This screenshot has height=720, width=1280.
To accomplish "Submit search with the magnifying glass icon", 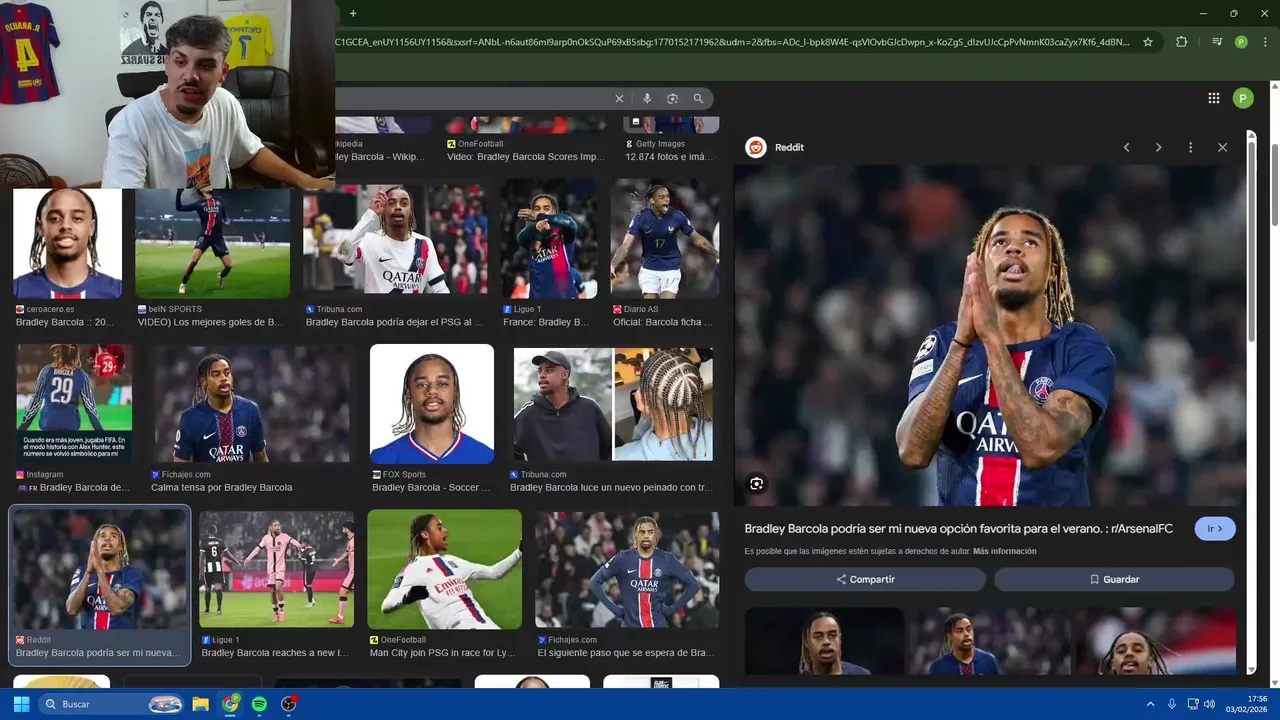I will tap(698, 98).
